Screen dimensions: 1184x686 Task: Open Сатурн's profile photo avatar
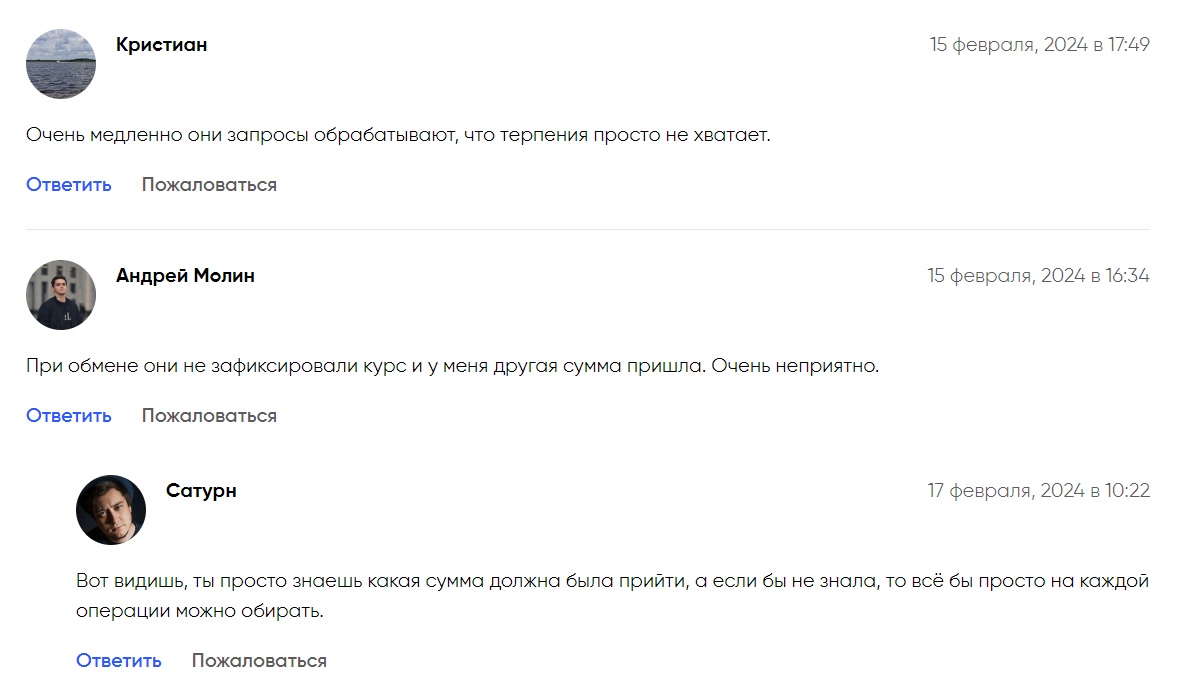111,510
